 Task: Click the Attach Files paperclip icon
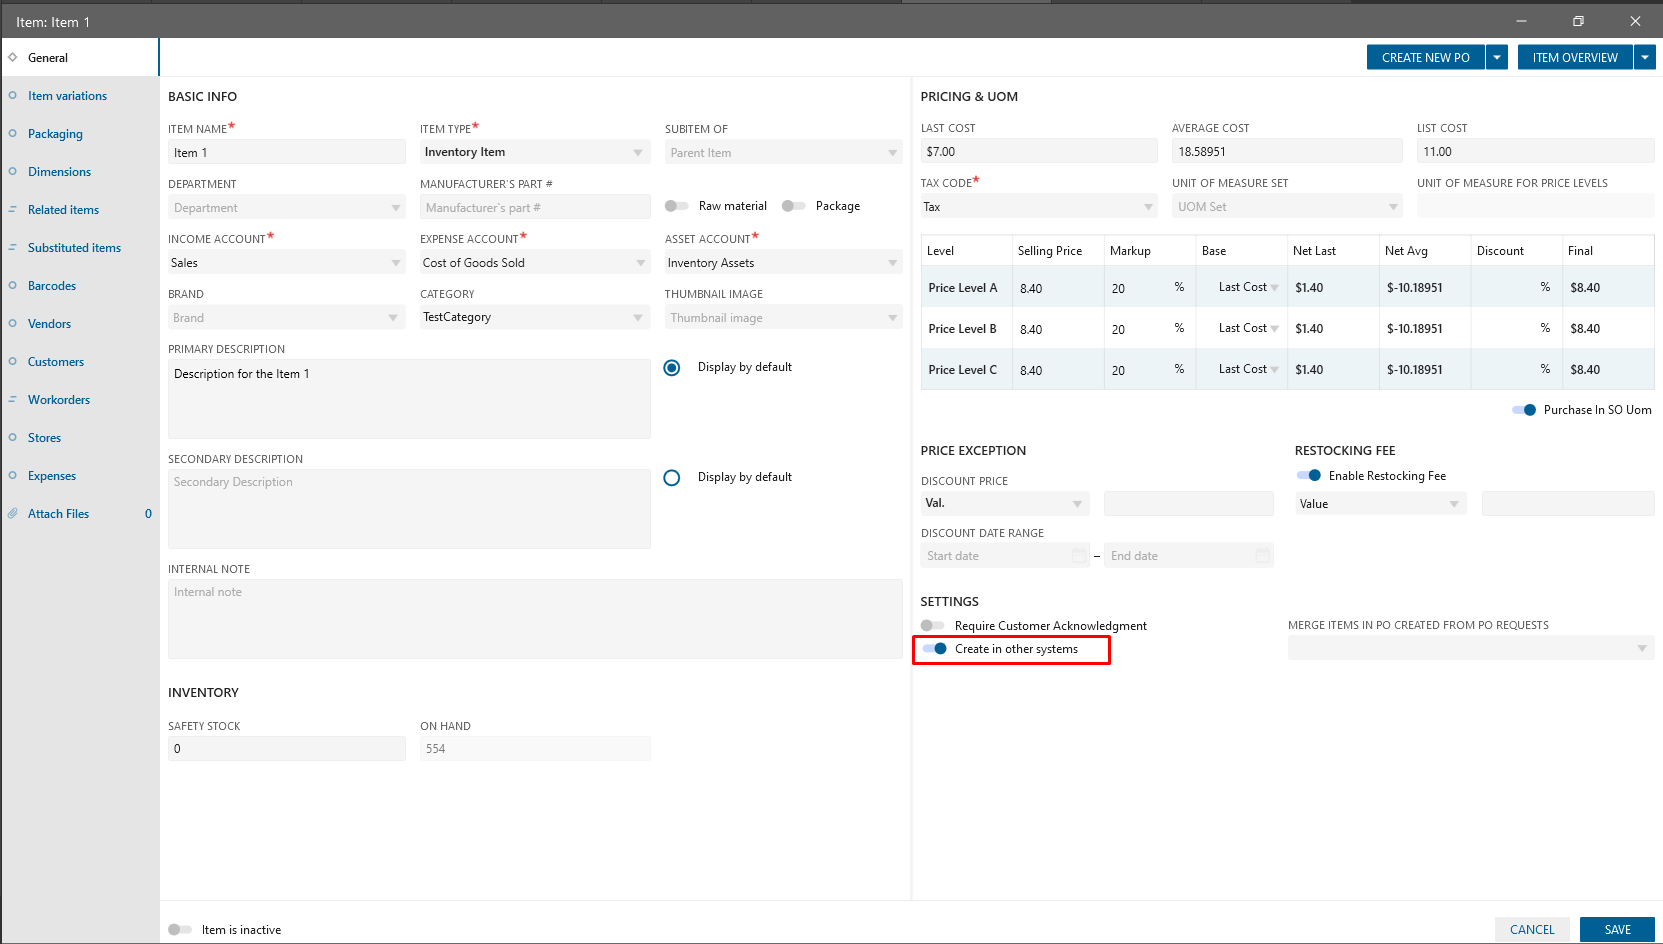13,514
